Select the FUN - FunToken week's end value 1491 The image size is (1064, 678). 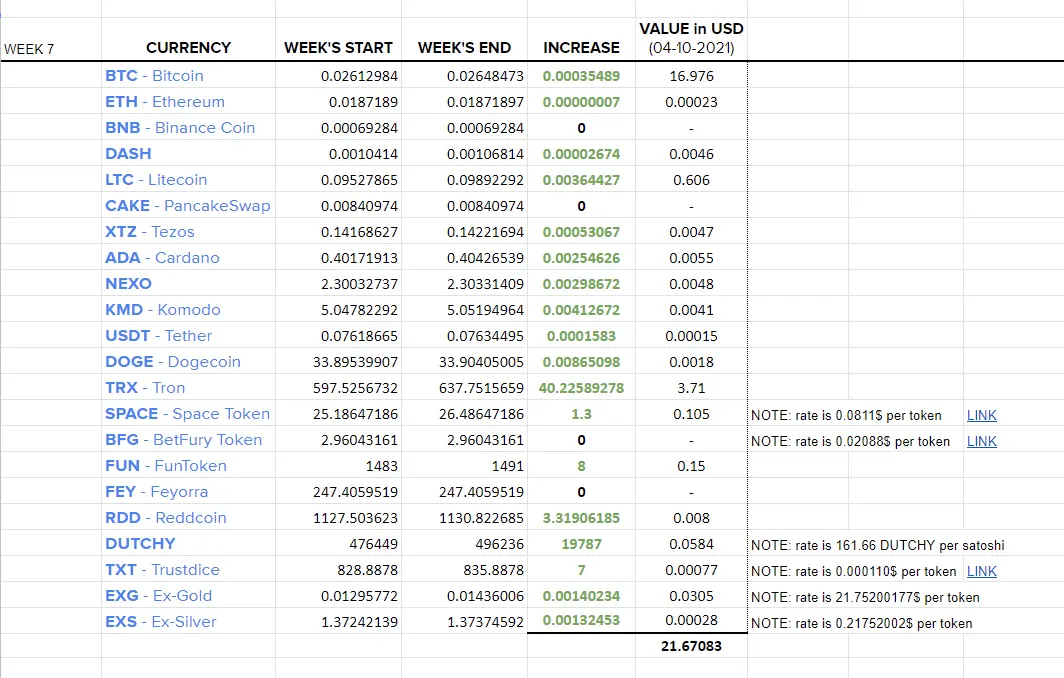click(464, 466)
